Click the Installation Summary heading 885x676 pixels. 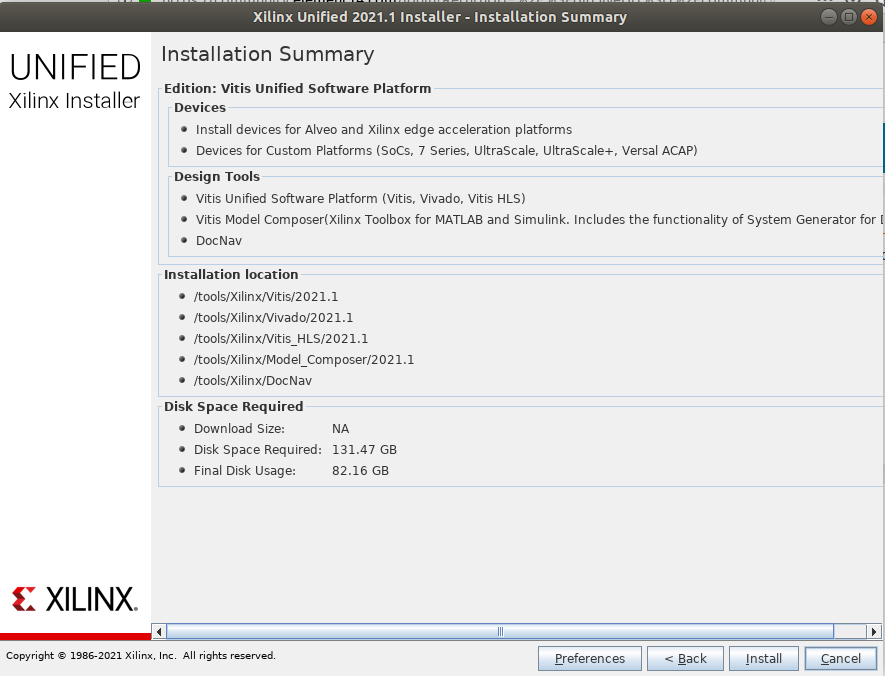coord(268,54)
